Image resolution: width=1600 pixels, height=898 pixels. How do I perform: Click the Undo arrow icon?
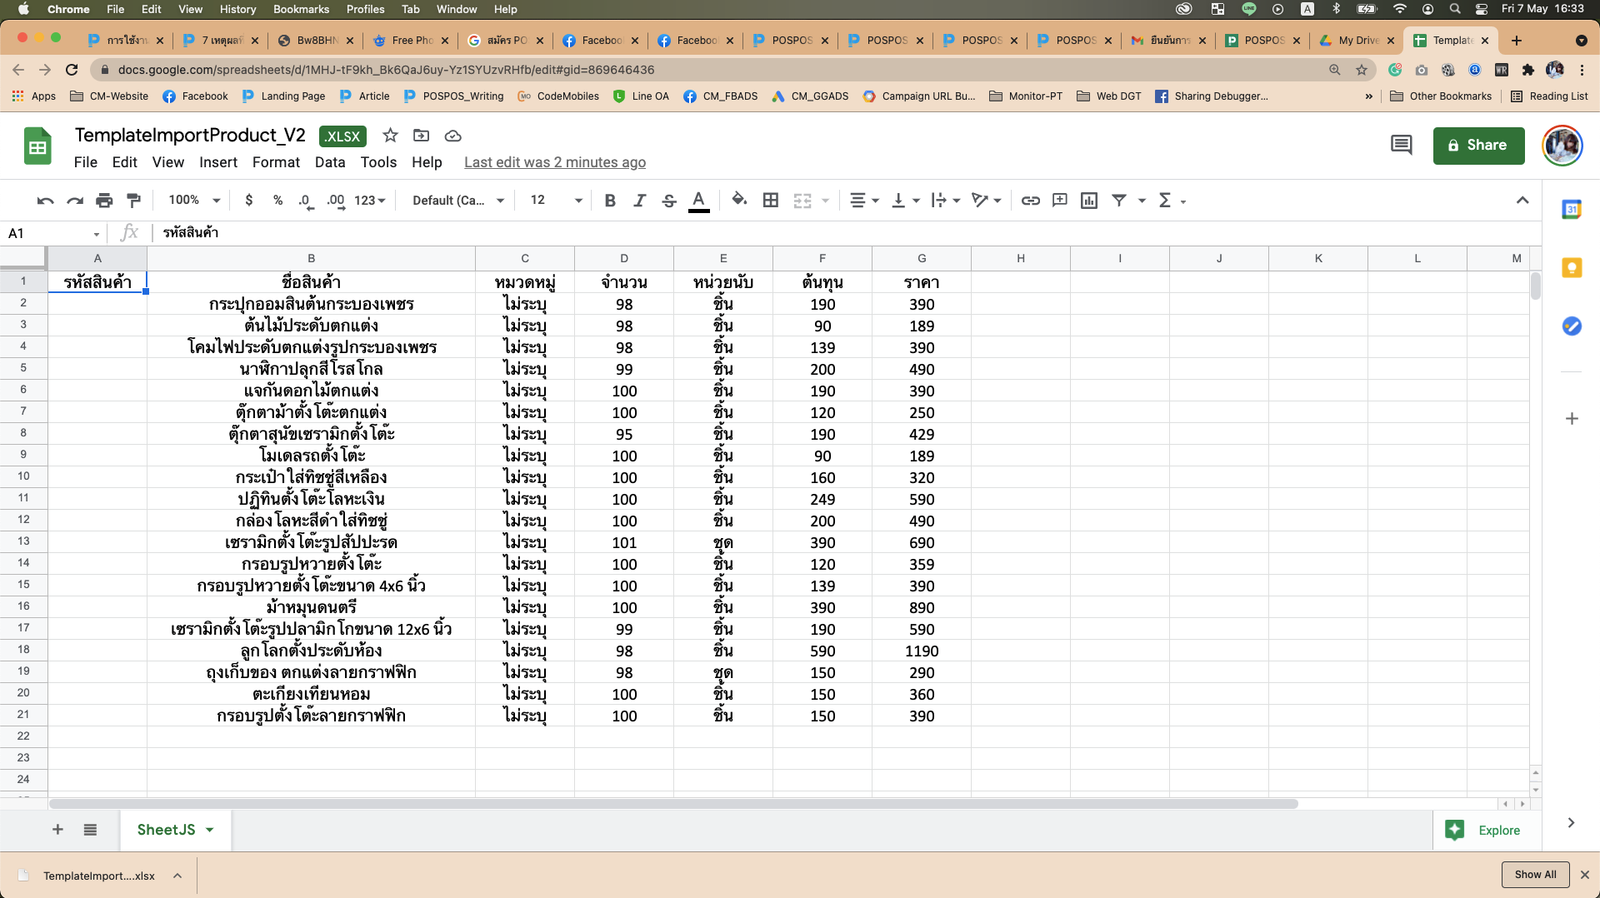(x=45, y=201)
